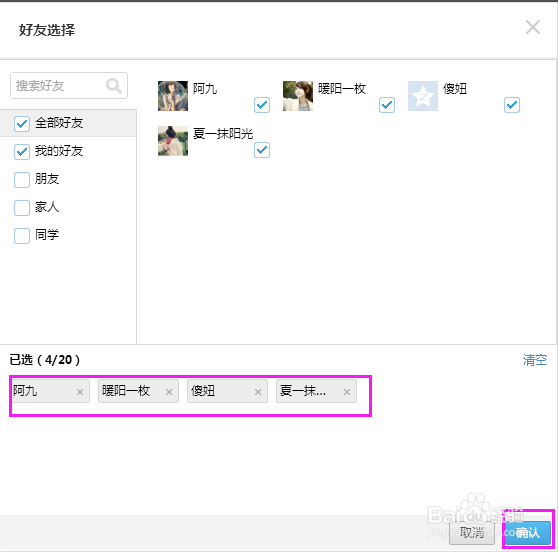
Task: Remove 傻妞 tag from selected
Action: (x=258, y=392)
